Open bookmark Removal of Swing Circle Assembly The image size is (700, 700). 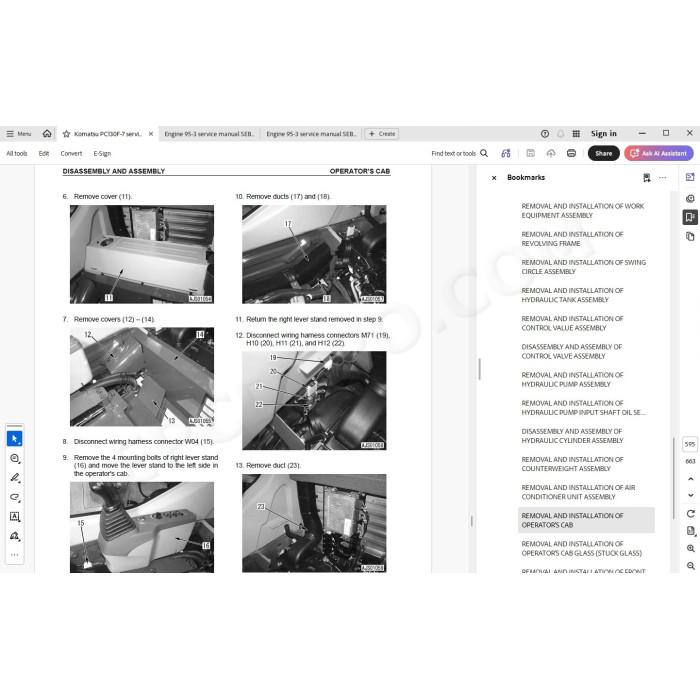point(583,267)
